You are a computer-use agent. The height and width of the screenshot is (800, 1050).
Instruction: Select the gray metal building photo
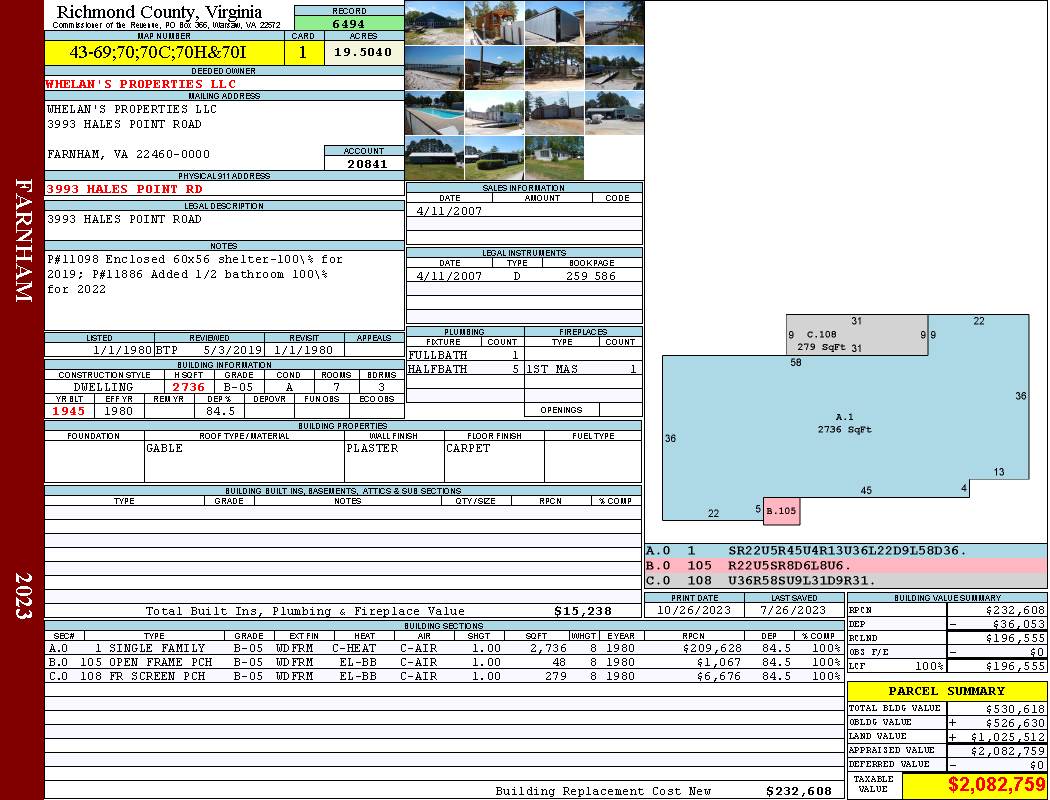[x=553, y=22]
